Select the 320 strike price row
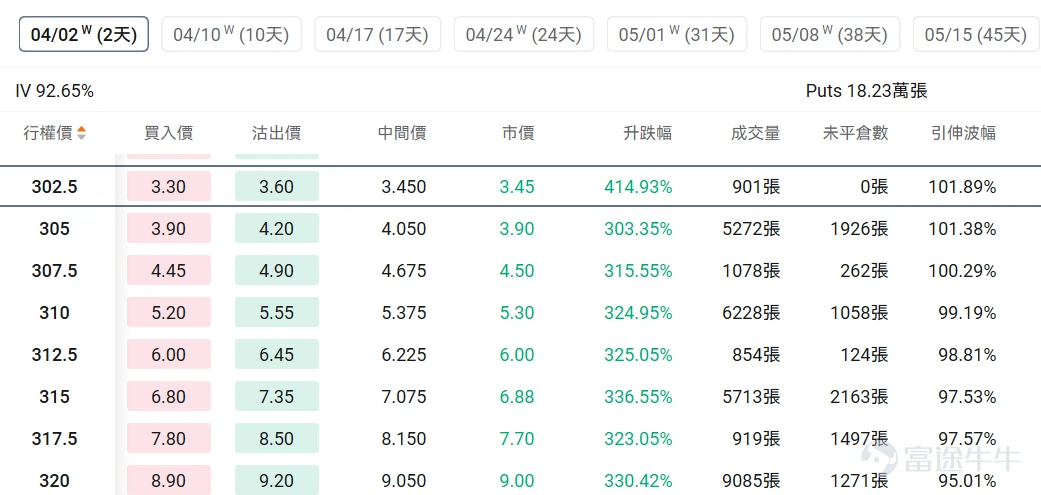 coord(520,478)
